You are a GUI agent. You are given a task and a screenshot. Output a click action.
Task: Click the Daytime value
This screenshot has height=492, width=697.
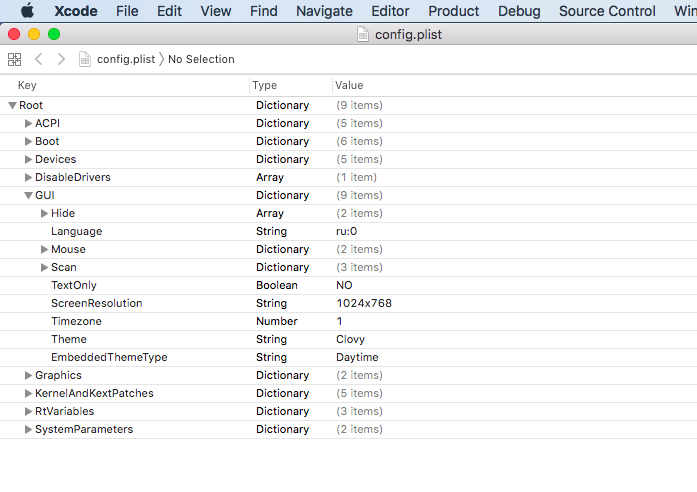[x=357, y=357]
